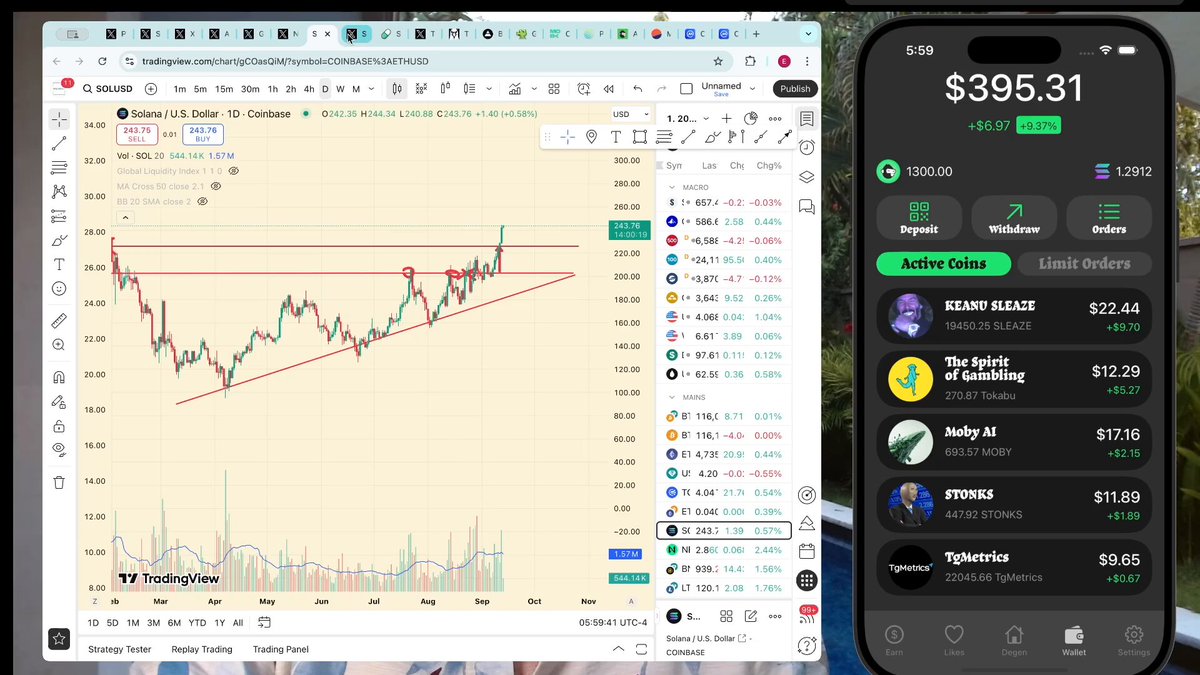Image resolution: width=1200 pixels, height=675 pixels.
Task: Collapse the MAINS watchlist section
Action: (672, 397)
